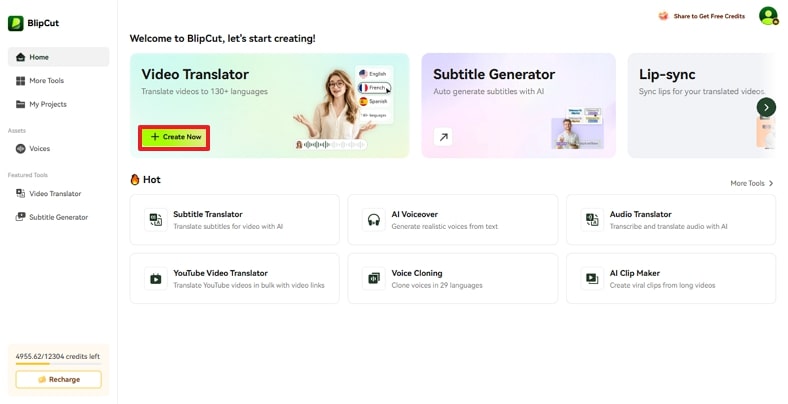The width and height of the screenshot is (788, 404).
Task: Click the Subtitle Translator icon
Action: 155,219
